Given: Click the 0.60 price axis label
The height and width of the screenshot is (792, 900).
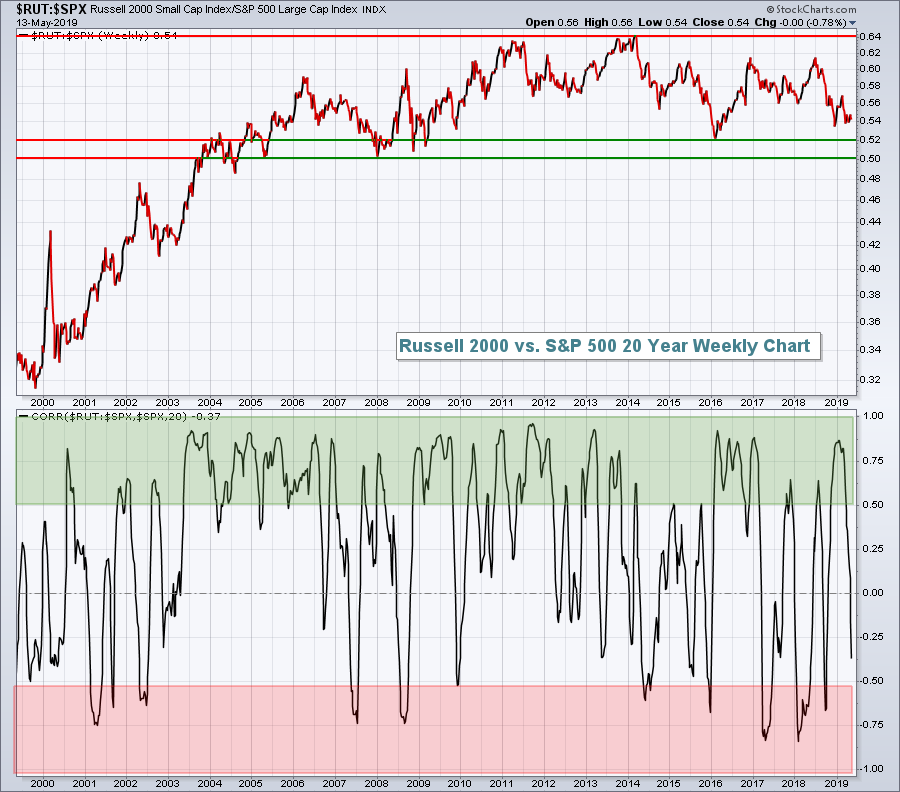Looking at the screenshot, I should click(870, 68).
